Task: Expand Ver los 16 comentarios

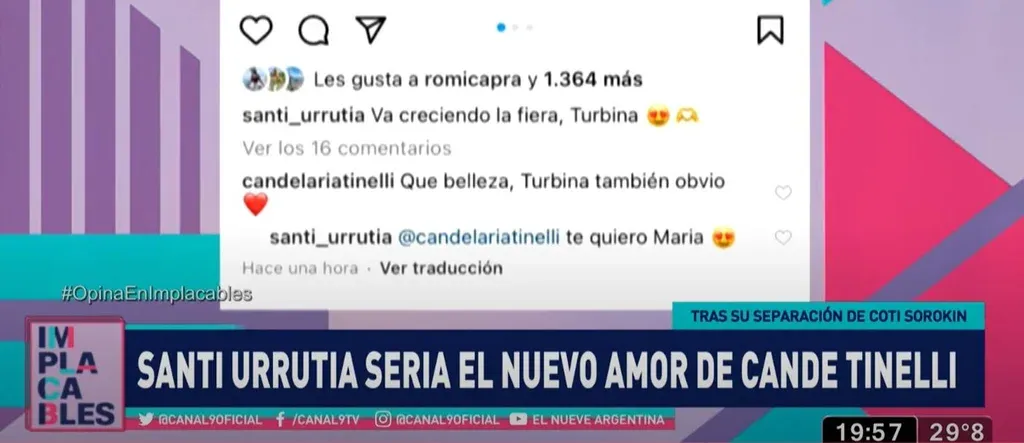Action: tap(347, 148)
